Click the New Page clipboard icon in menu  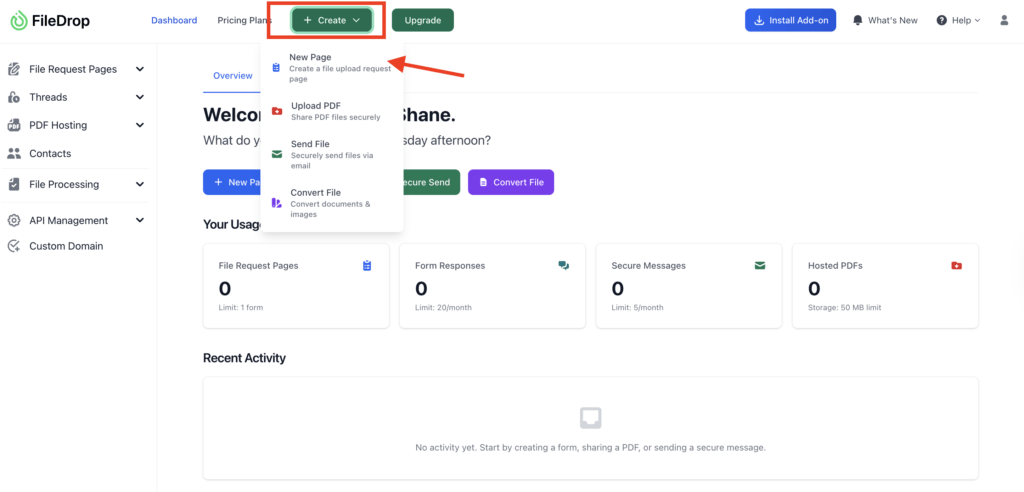pyautogui.click(x=276, y=67)
